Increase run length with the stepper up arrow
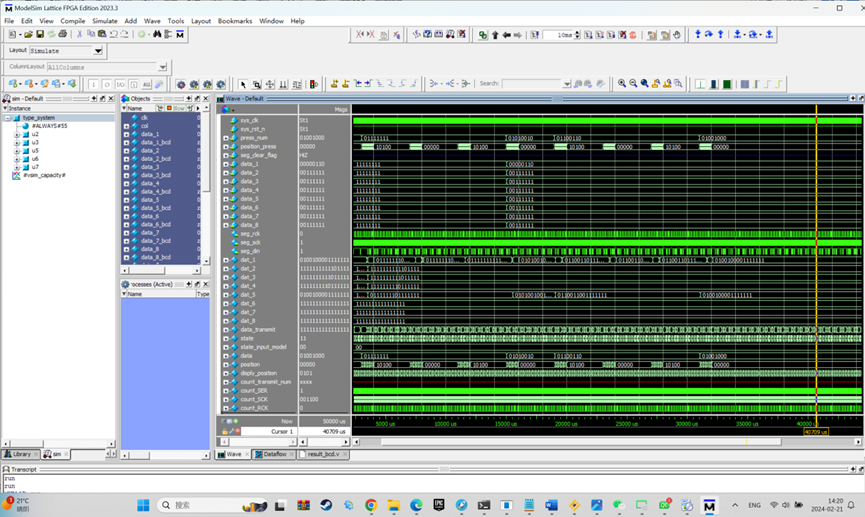865x517 pixels. pos(577,33)
